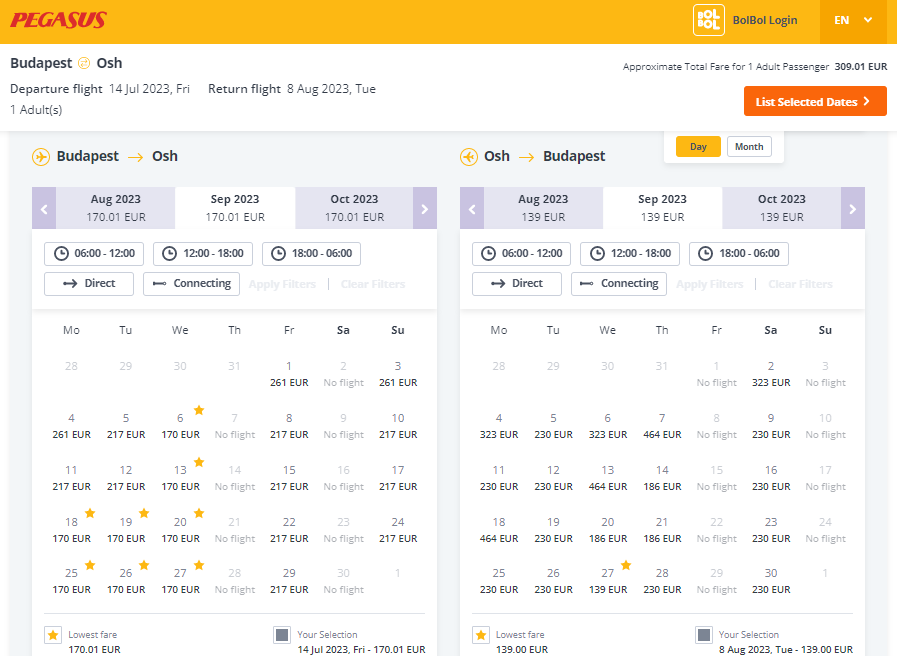Pick 7 Sep return for 464 EUR
This screenshot has height=656, width=897.
click(x=662, y=426)
